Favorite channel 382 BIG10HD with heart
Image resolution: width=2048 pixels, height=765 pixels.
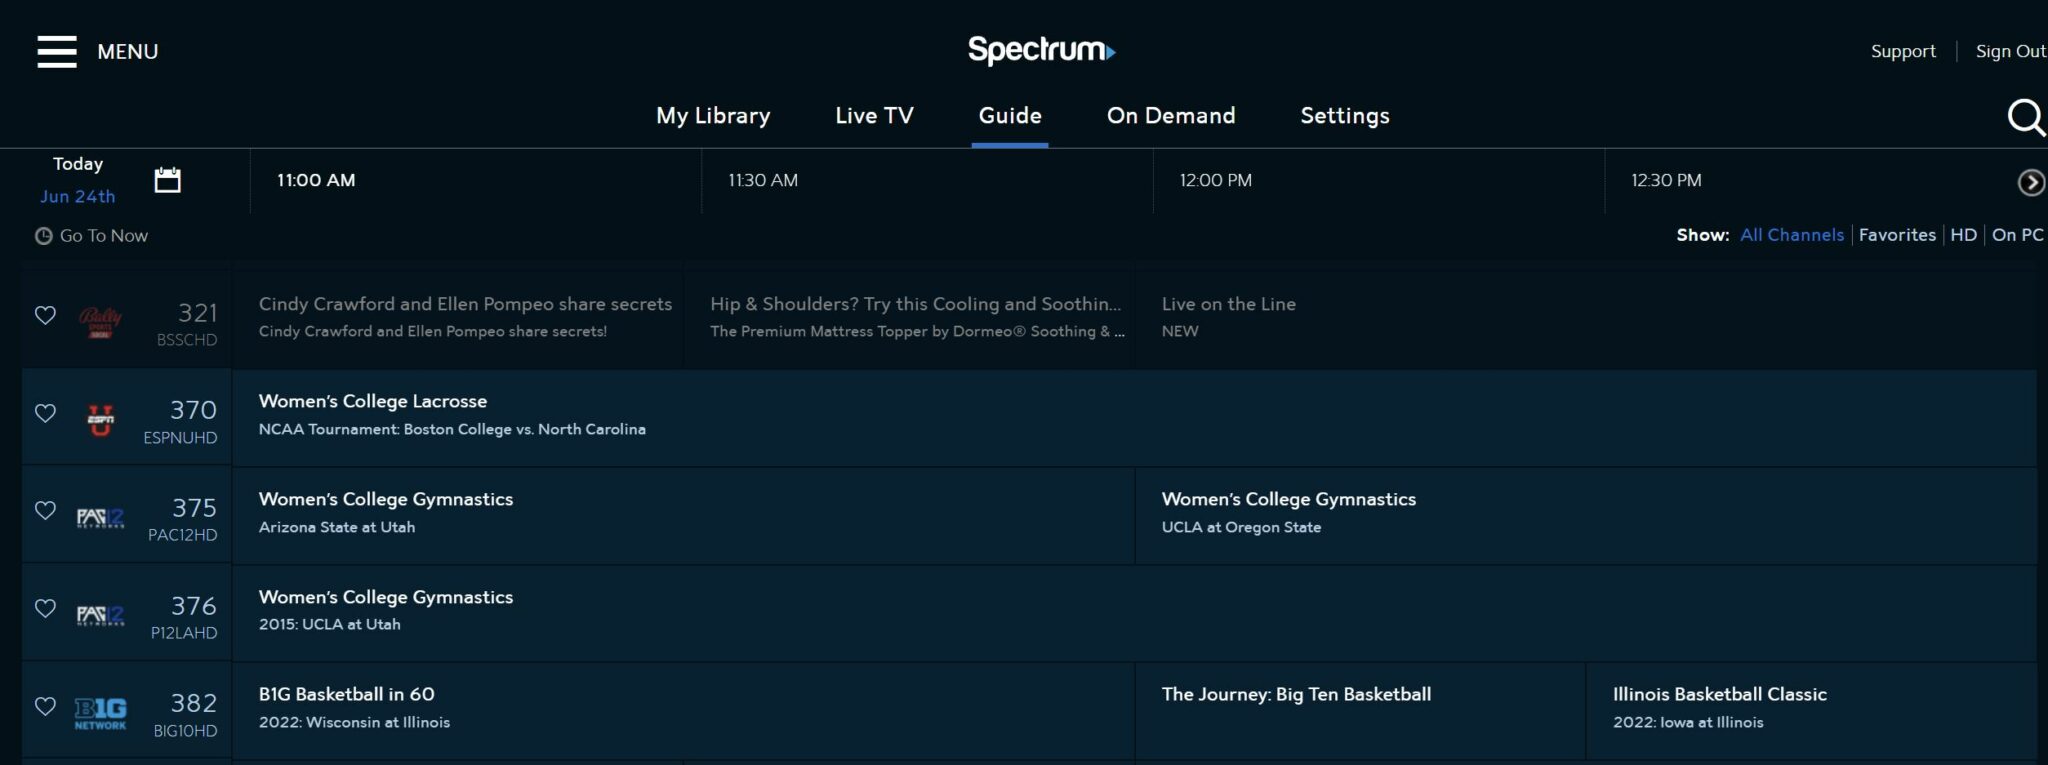[45, 706]
